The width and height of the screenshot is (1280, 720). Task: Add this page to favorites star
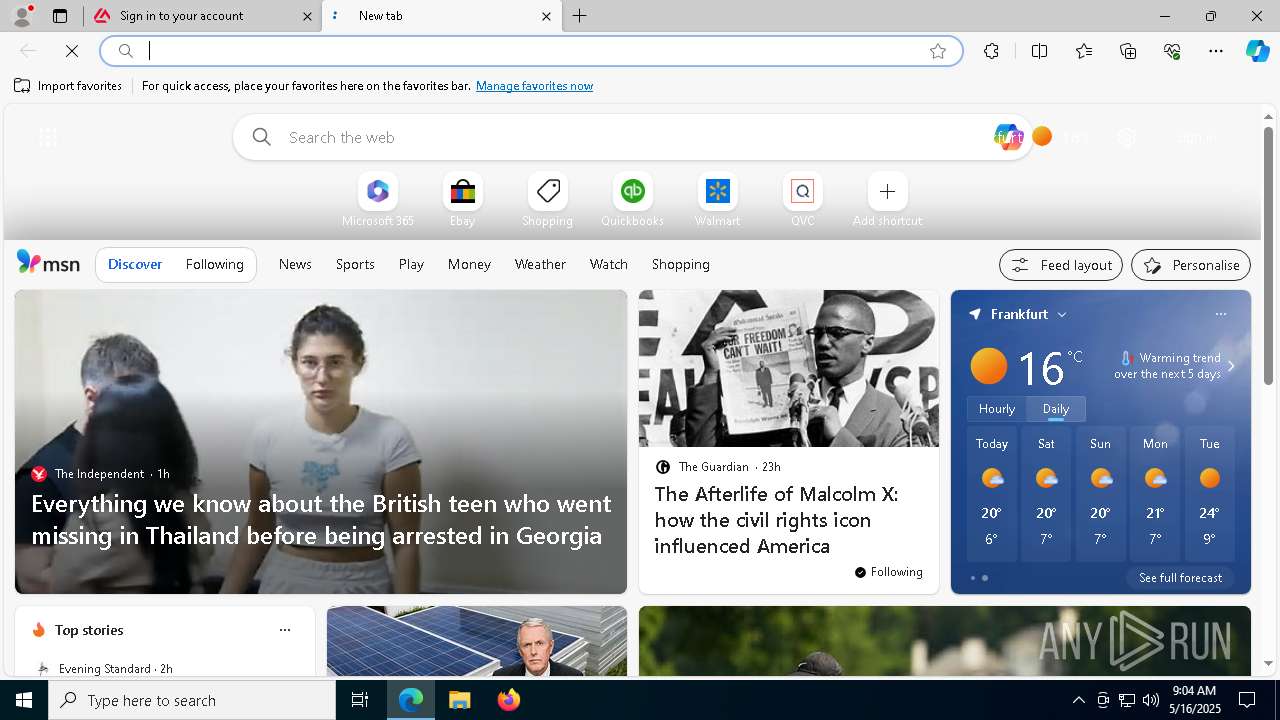[938, 51]
